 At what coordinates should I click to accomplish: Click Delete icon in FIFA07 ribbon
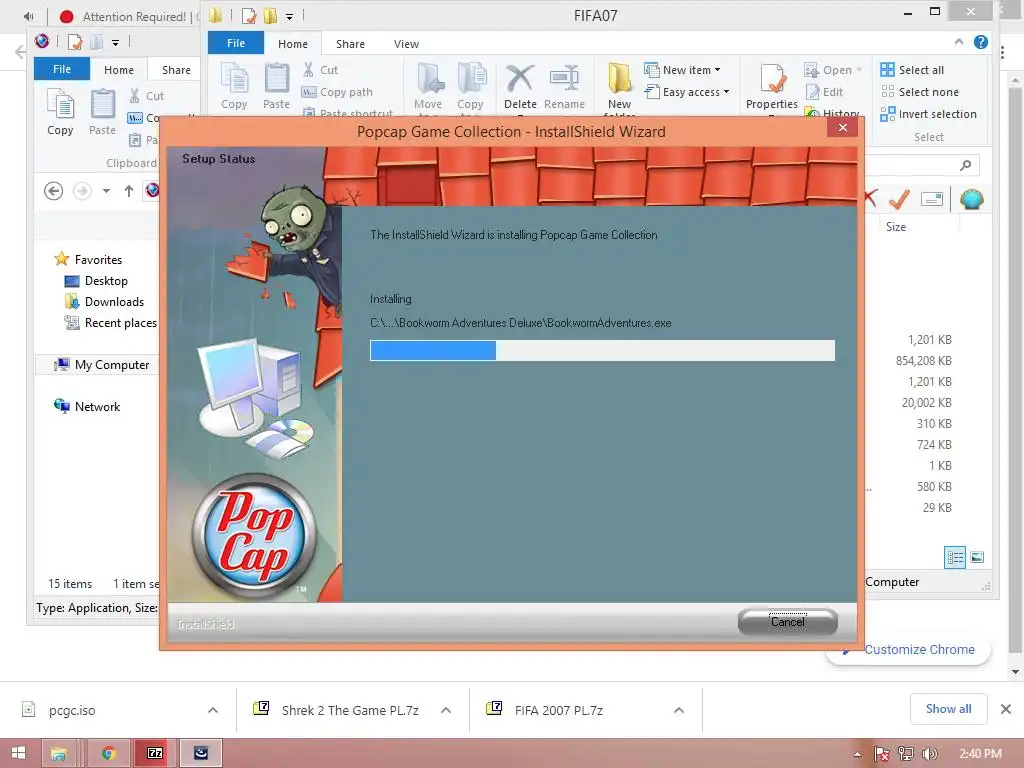[520, 87]
